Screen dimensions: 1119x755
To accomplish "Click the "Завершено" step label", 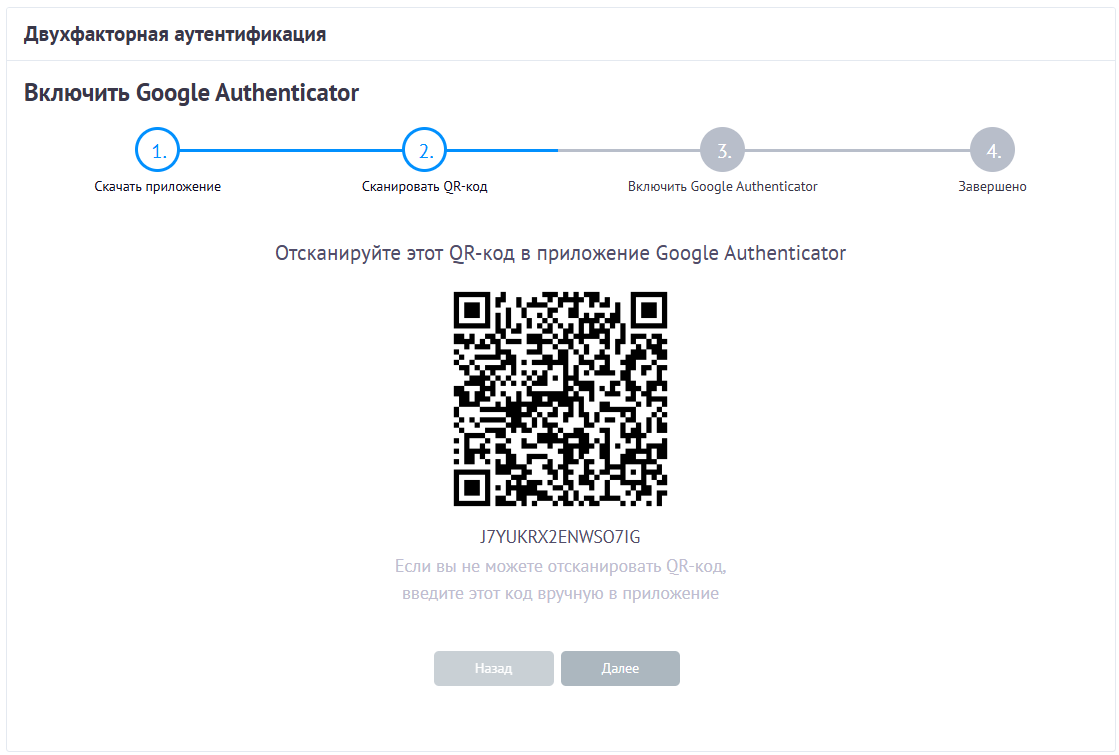I will pyautogui.click(x=992, y=187).
